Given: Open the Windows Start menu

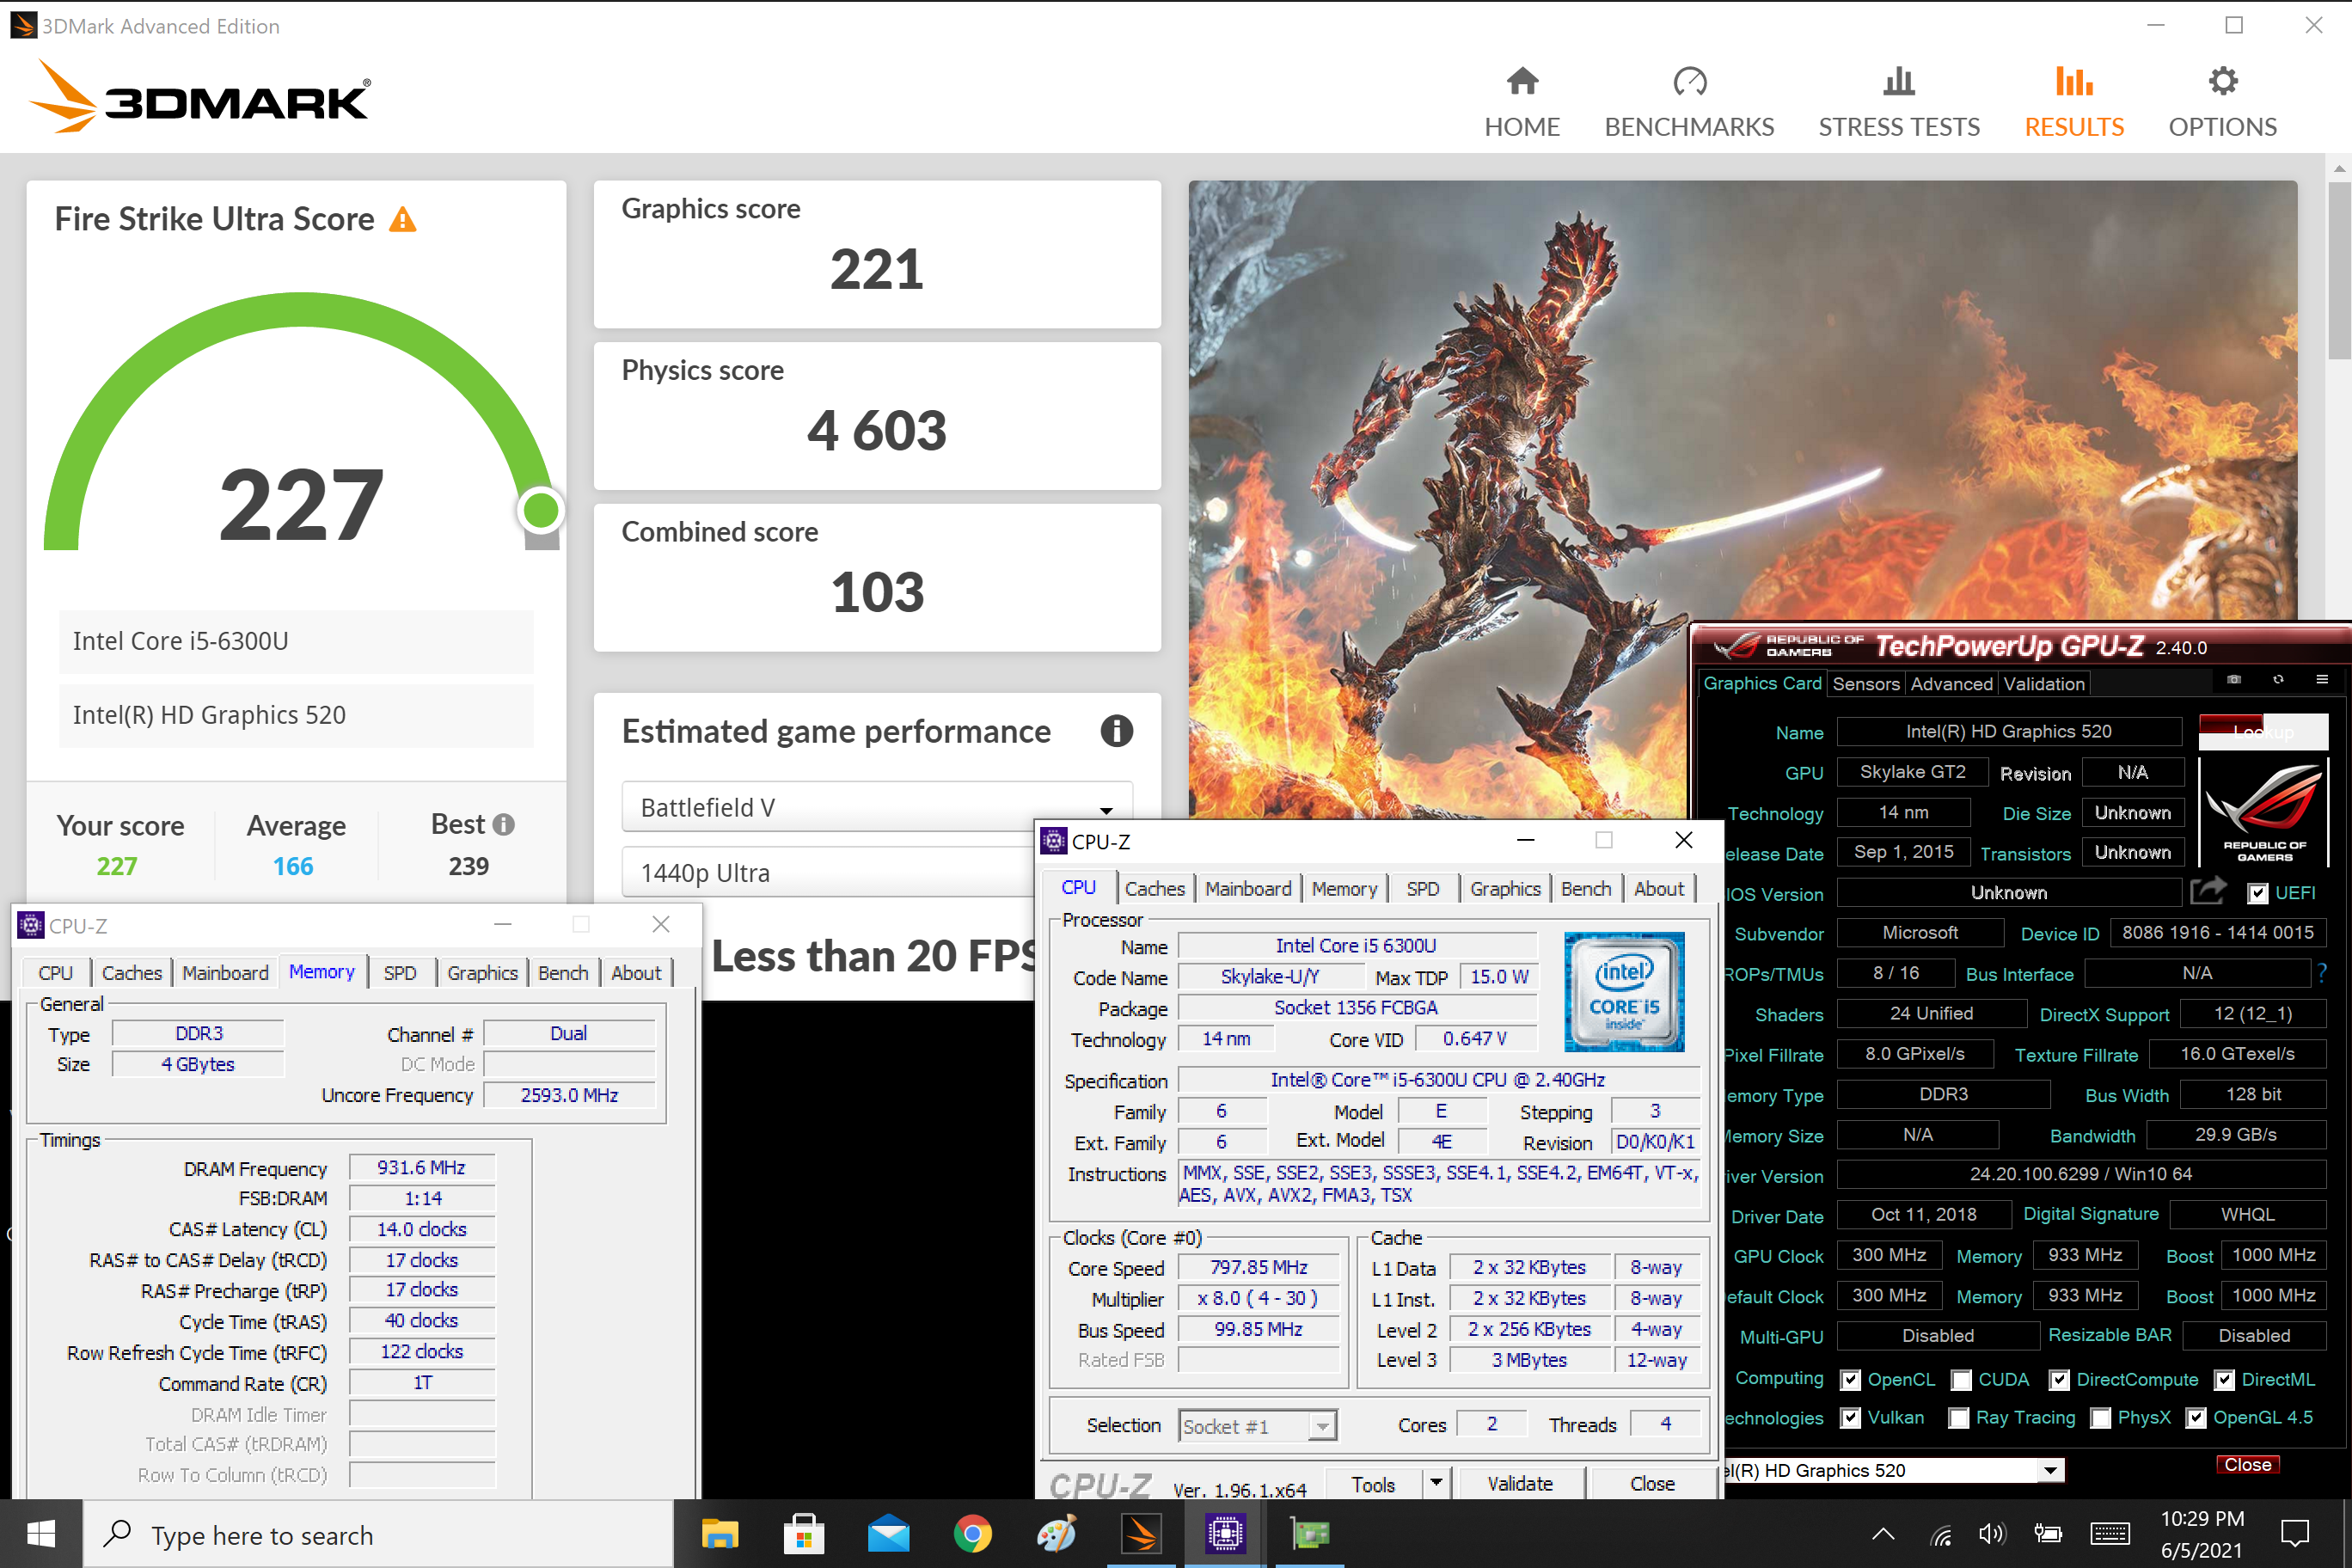Looking at the screenshot, I should (41, 1534).
